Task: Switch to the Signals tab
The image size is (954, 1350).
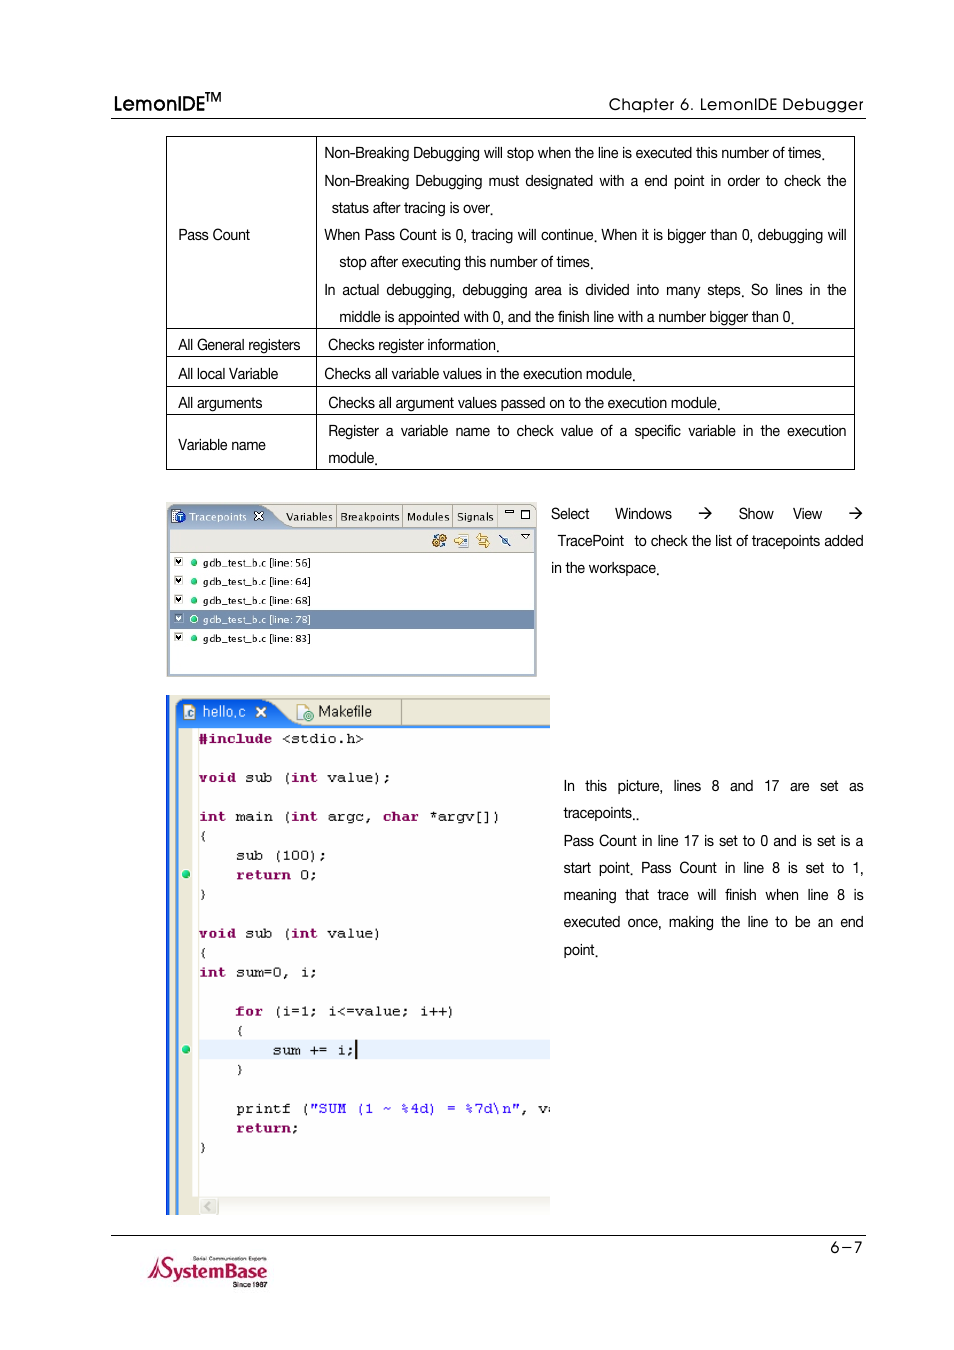Action: click(x=475, y=517)
